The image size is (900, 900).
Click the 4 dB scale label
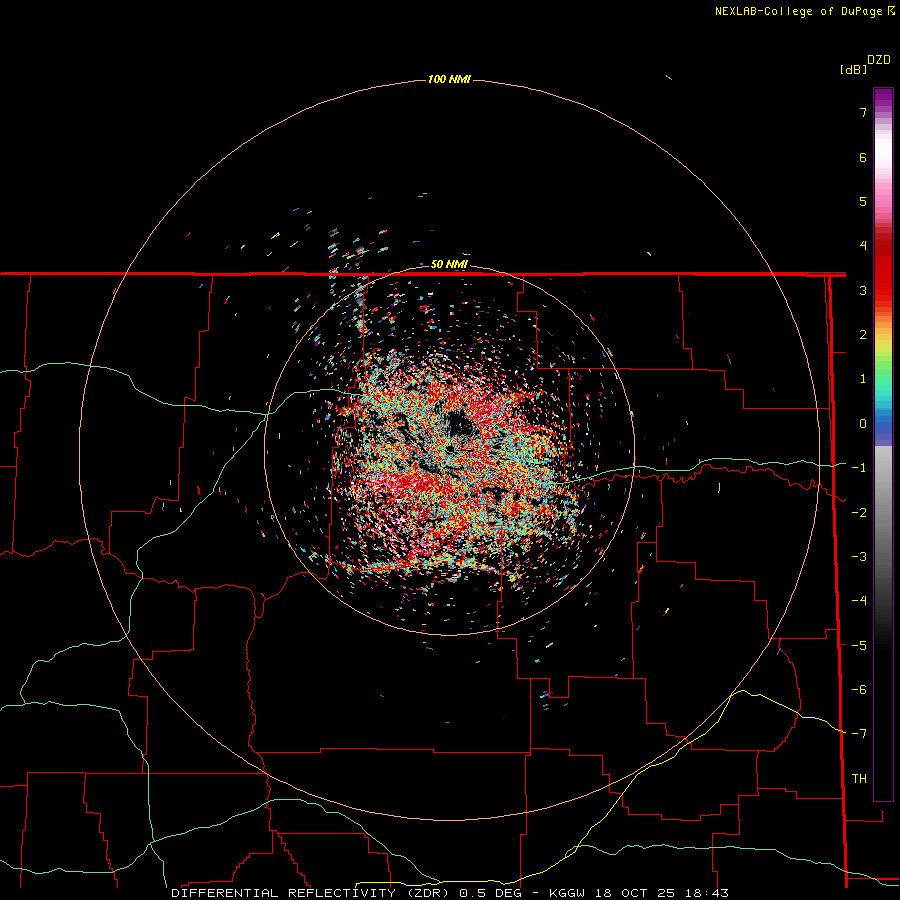tap(863, 246)
